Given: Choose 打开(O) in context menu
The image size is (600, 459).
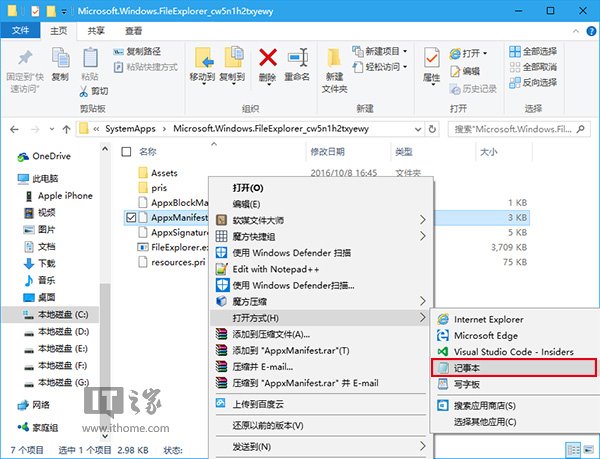Looking at the screenshot, I should click(321, 188).
